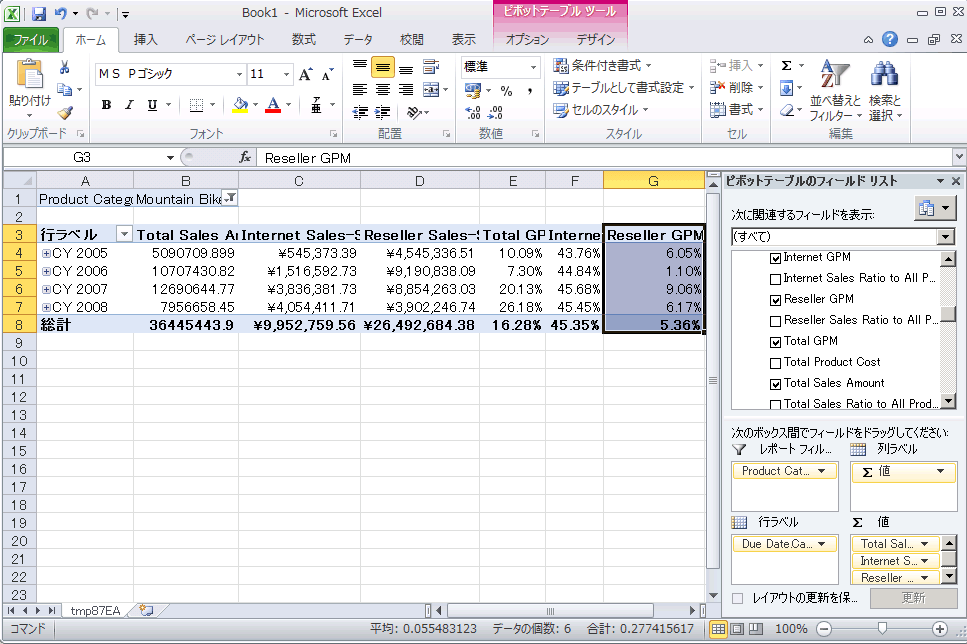Uncheck the Internet GPM field
The height and width of the screenshot is (644, 967).
click(776, 258)
